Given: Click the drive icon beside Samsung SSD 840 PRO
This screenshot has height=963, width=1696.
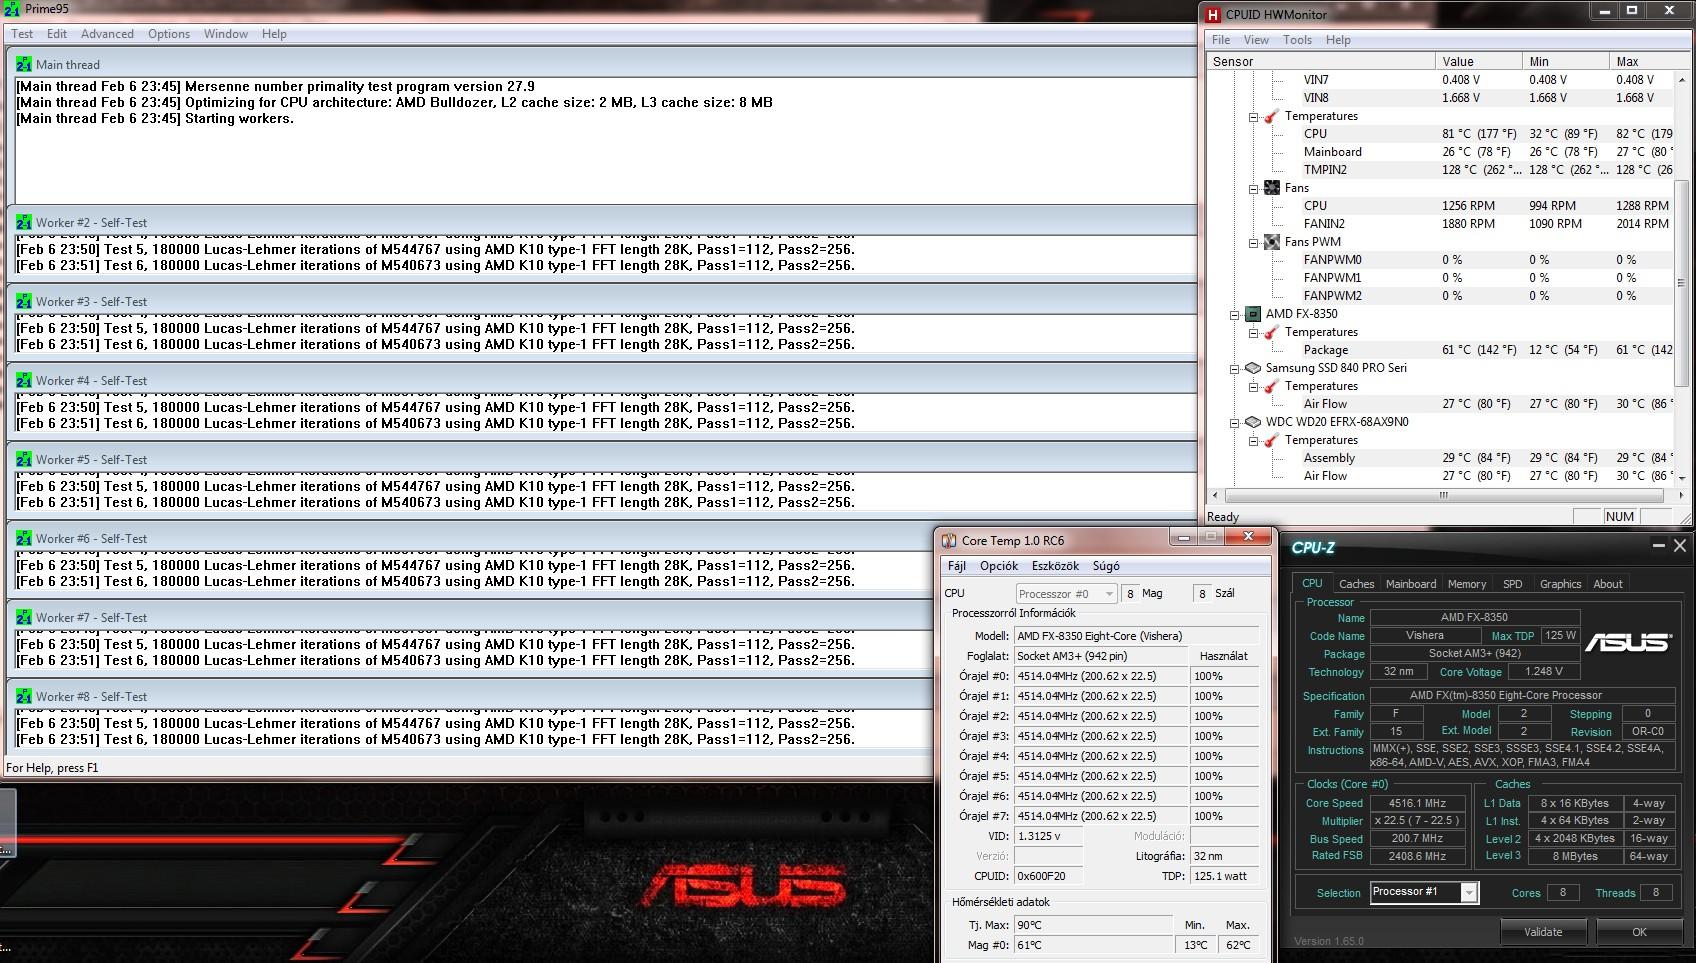Looking at the screenshot, I should 1253,368.
